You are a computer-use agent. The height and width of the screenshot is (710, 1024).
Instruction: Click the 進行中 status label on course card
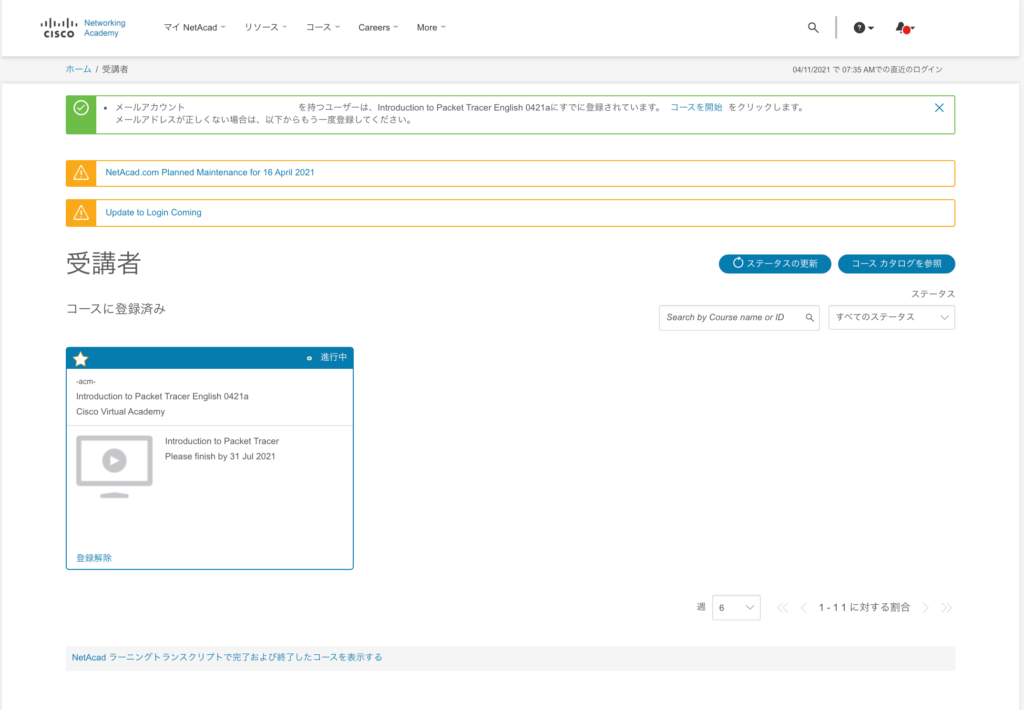[333, 357]
